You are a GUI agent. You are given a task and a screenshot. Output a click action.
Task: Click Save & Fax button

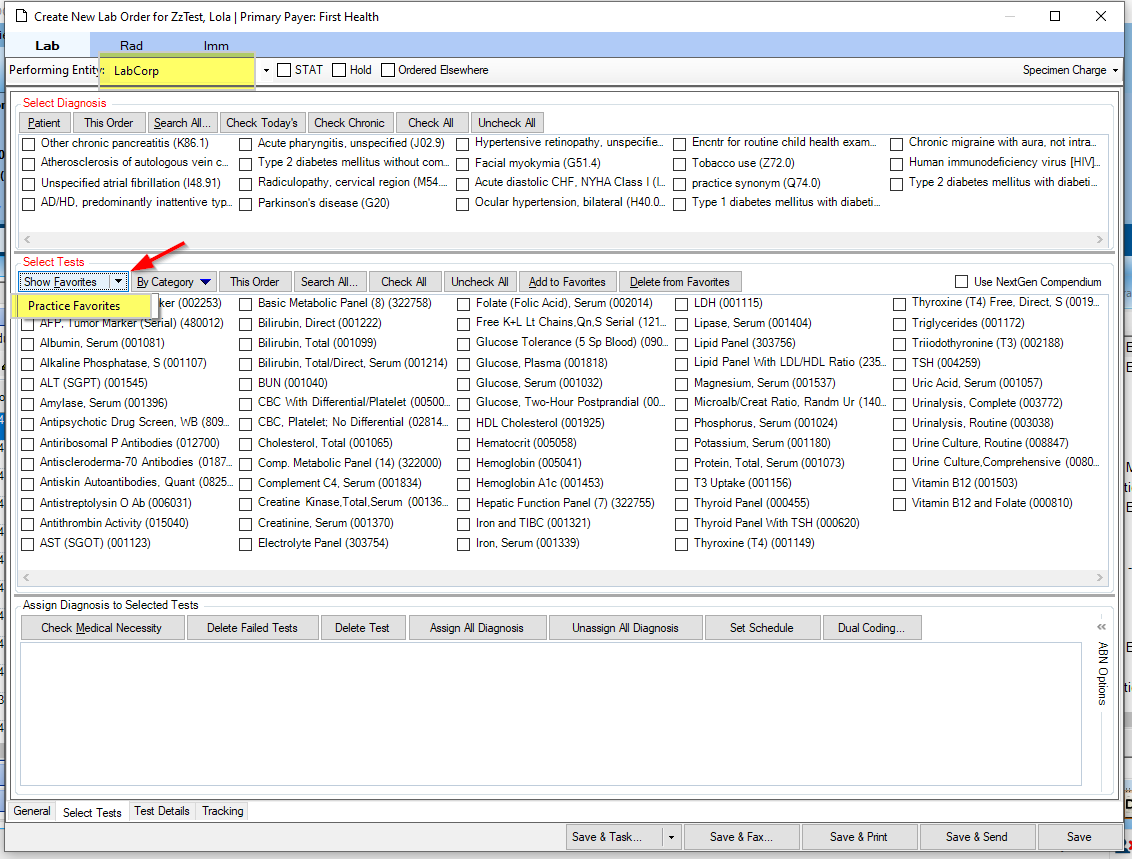pyautogui.click(x=741, y=837)
